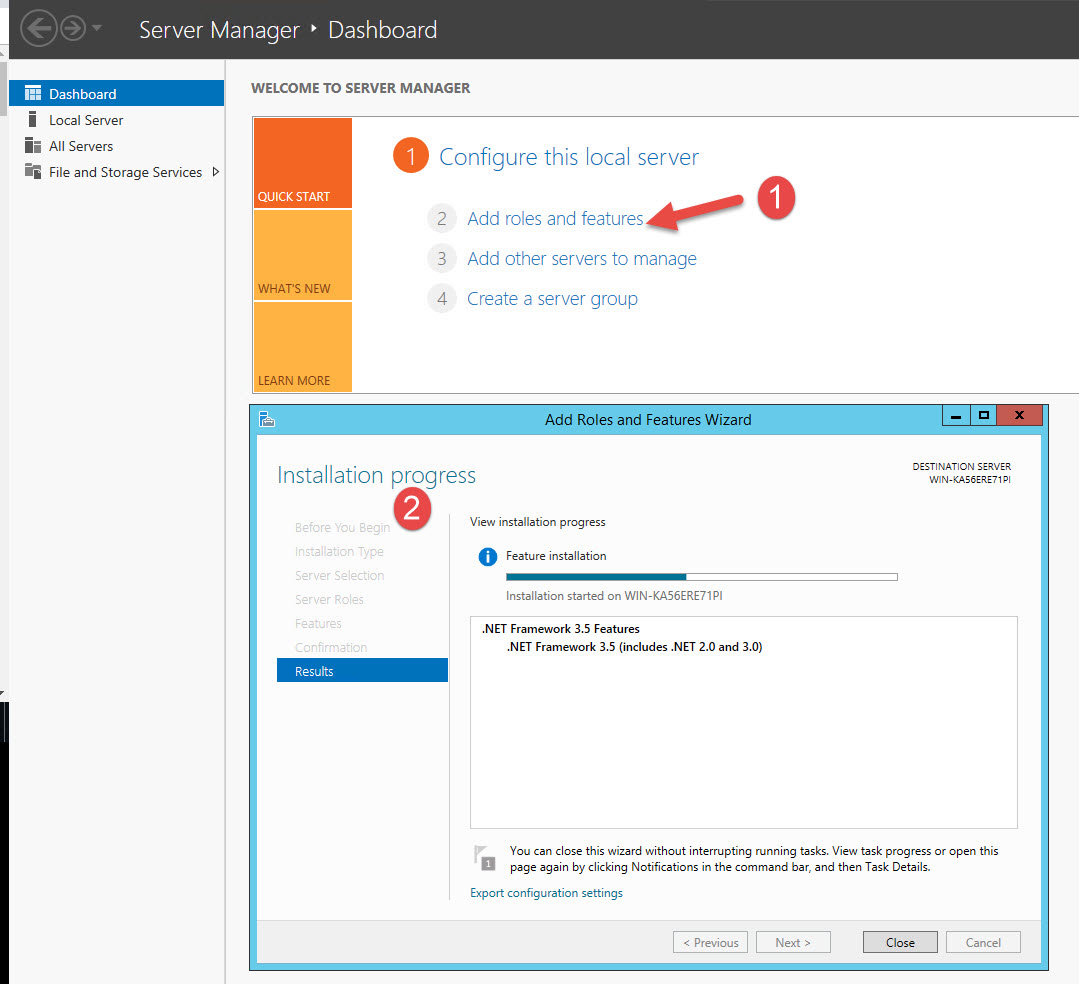Image resolution: width=1079 pixels, height=984 pixels.
Task: Maximize the Add Roles and Features Wizard
Action: 984,416
